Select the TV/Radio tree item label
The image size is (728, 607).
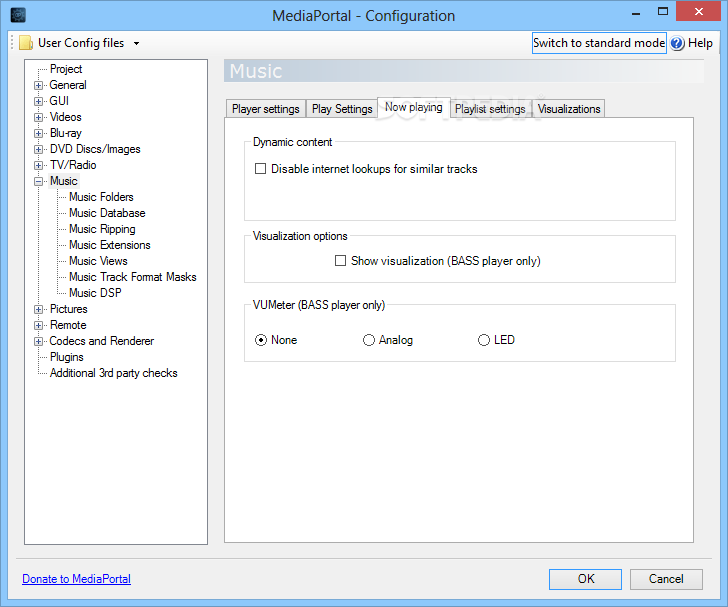point(73,165)
